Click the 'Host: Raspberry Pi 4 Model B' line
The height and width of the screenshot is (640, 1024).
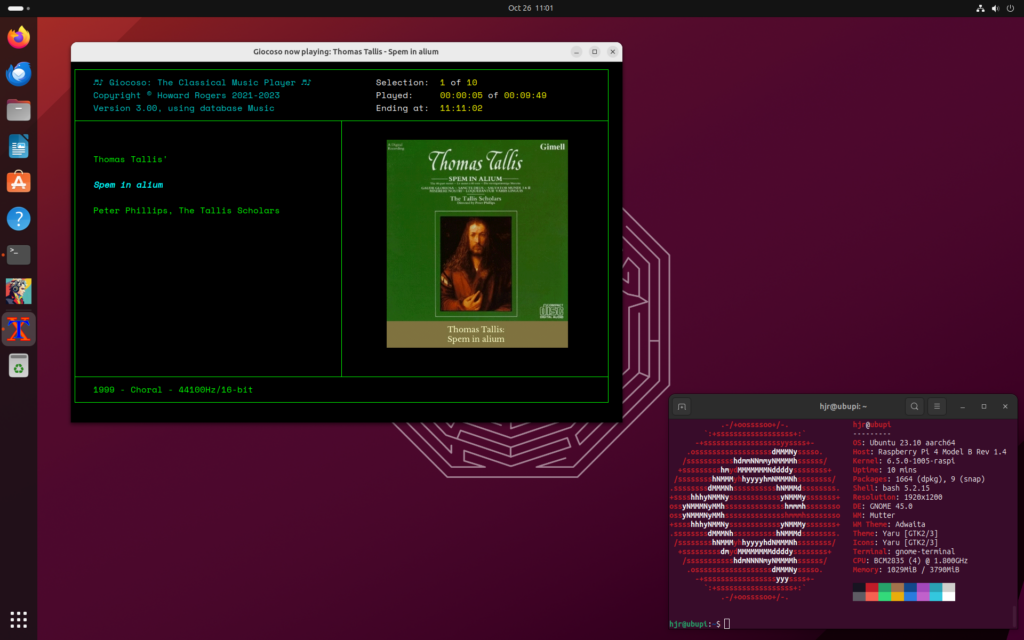coord(929,452)
